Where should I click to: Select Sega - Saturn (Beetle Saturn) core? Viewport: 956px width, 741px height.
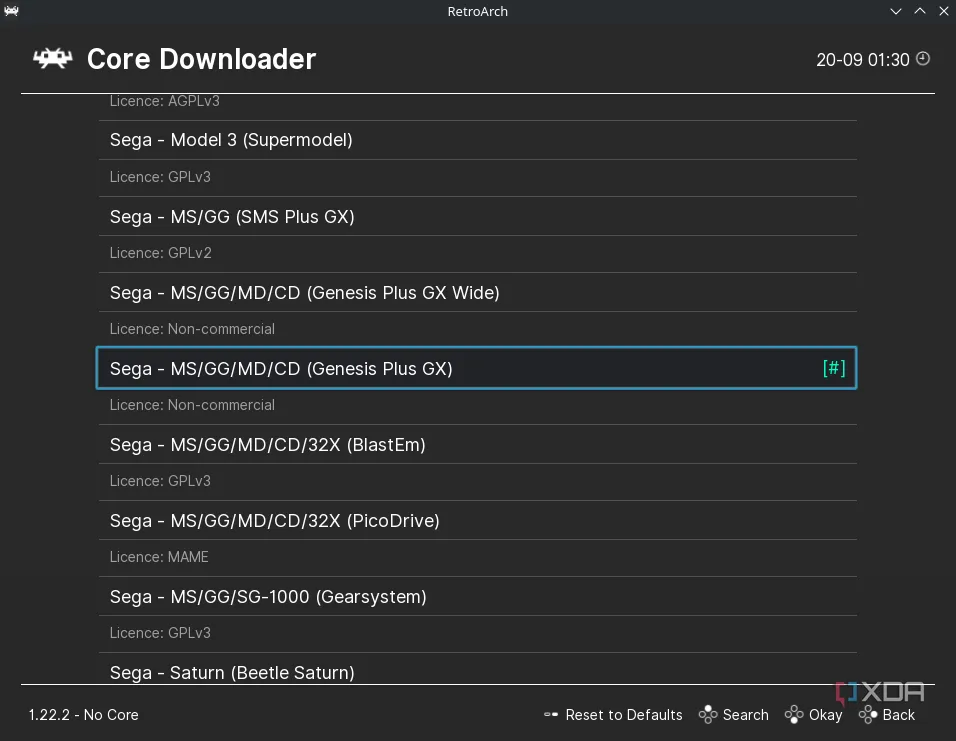coord(477,671)
